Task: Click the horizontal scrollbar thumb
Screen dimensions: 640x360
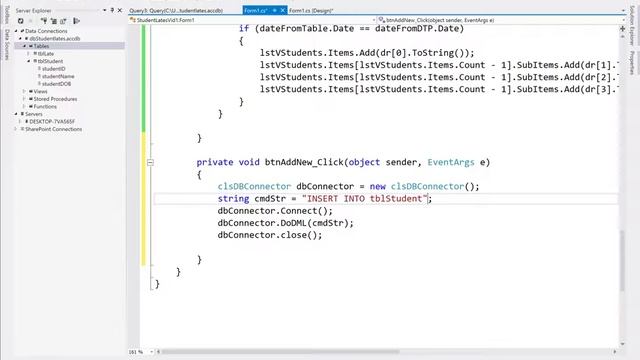Action: 281,351
